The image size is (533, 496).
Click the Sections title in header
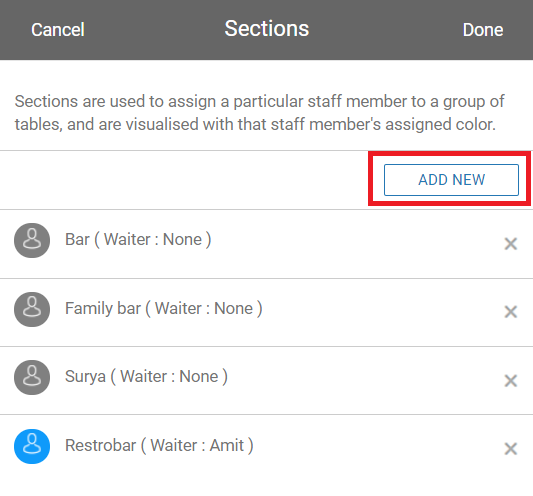267,29
